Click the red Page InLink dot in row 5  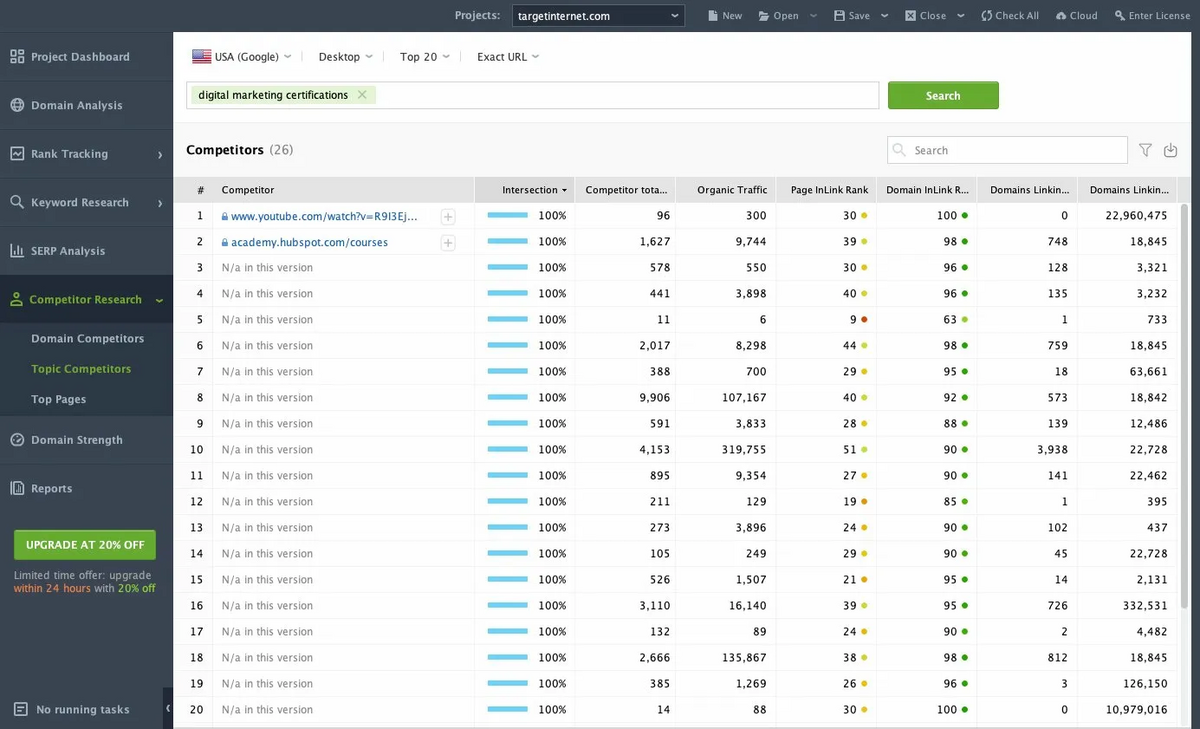(864, 320)
